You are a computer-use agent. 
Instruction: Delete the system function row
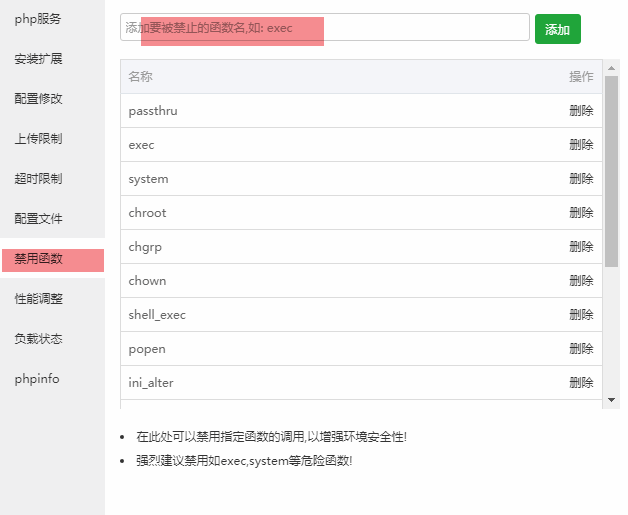(x=581, y=179)
